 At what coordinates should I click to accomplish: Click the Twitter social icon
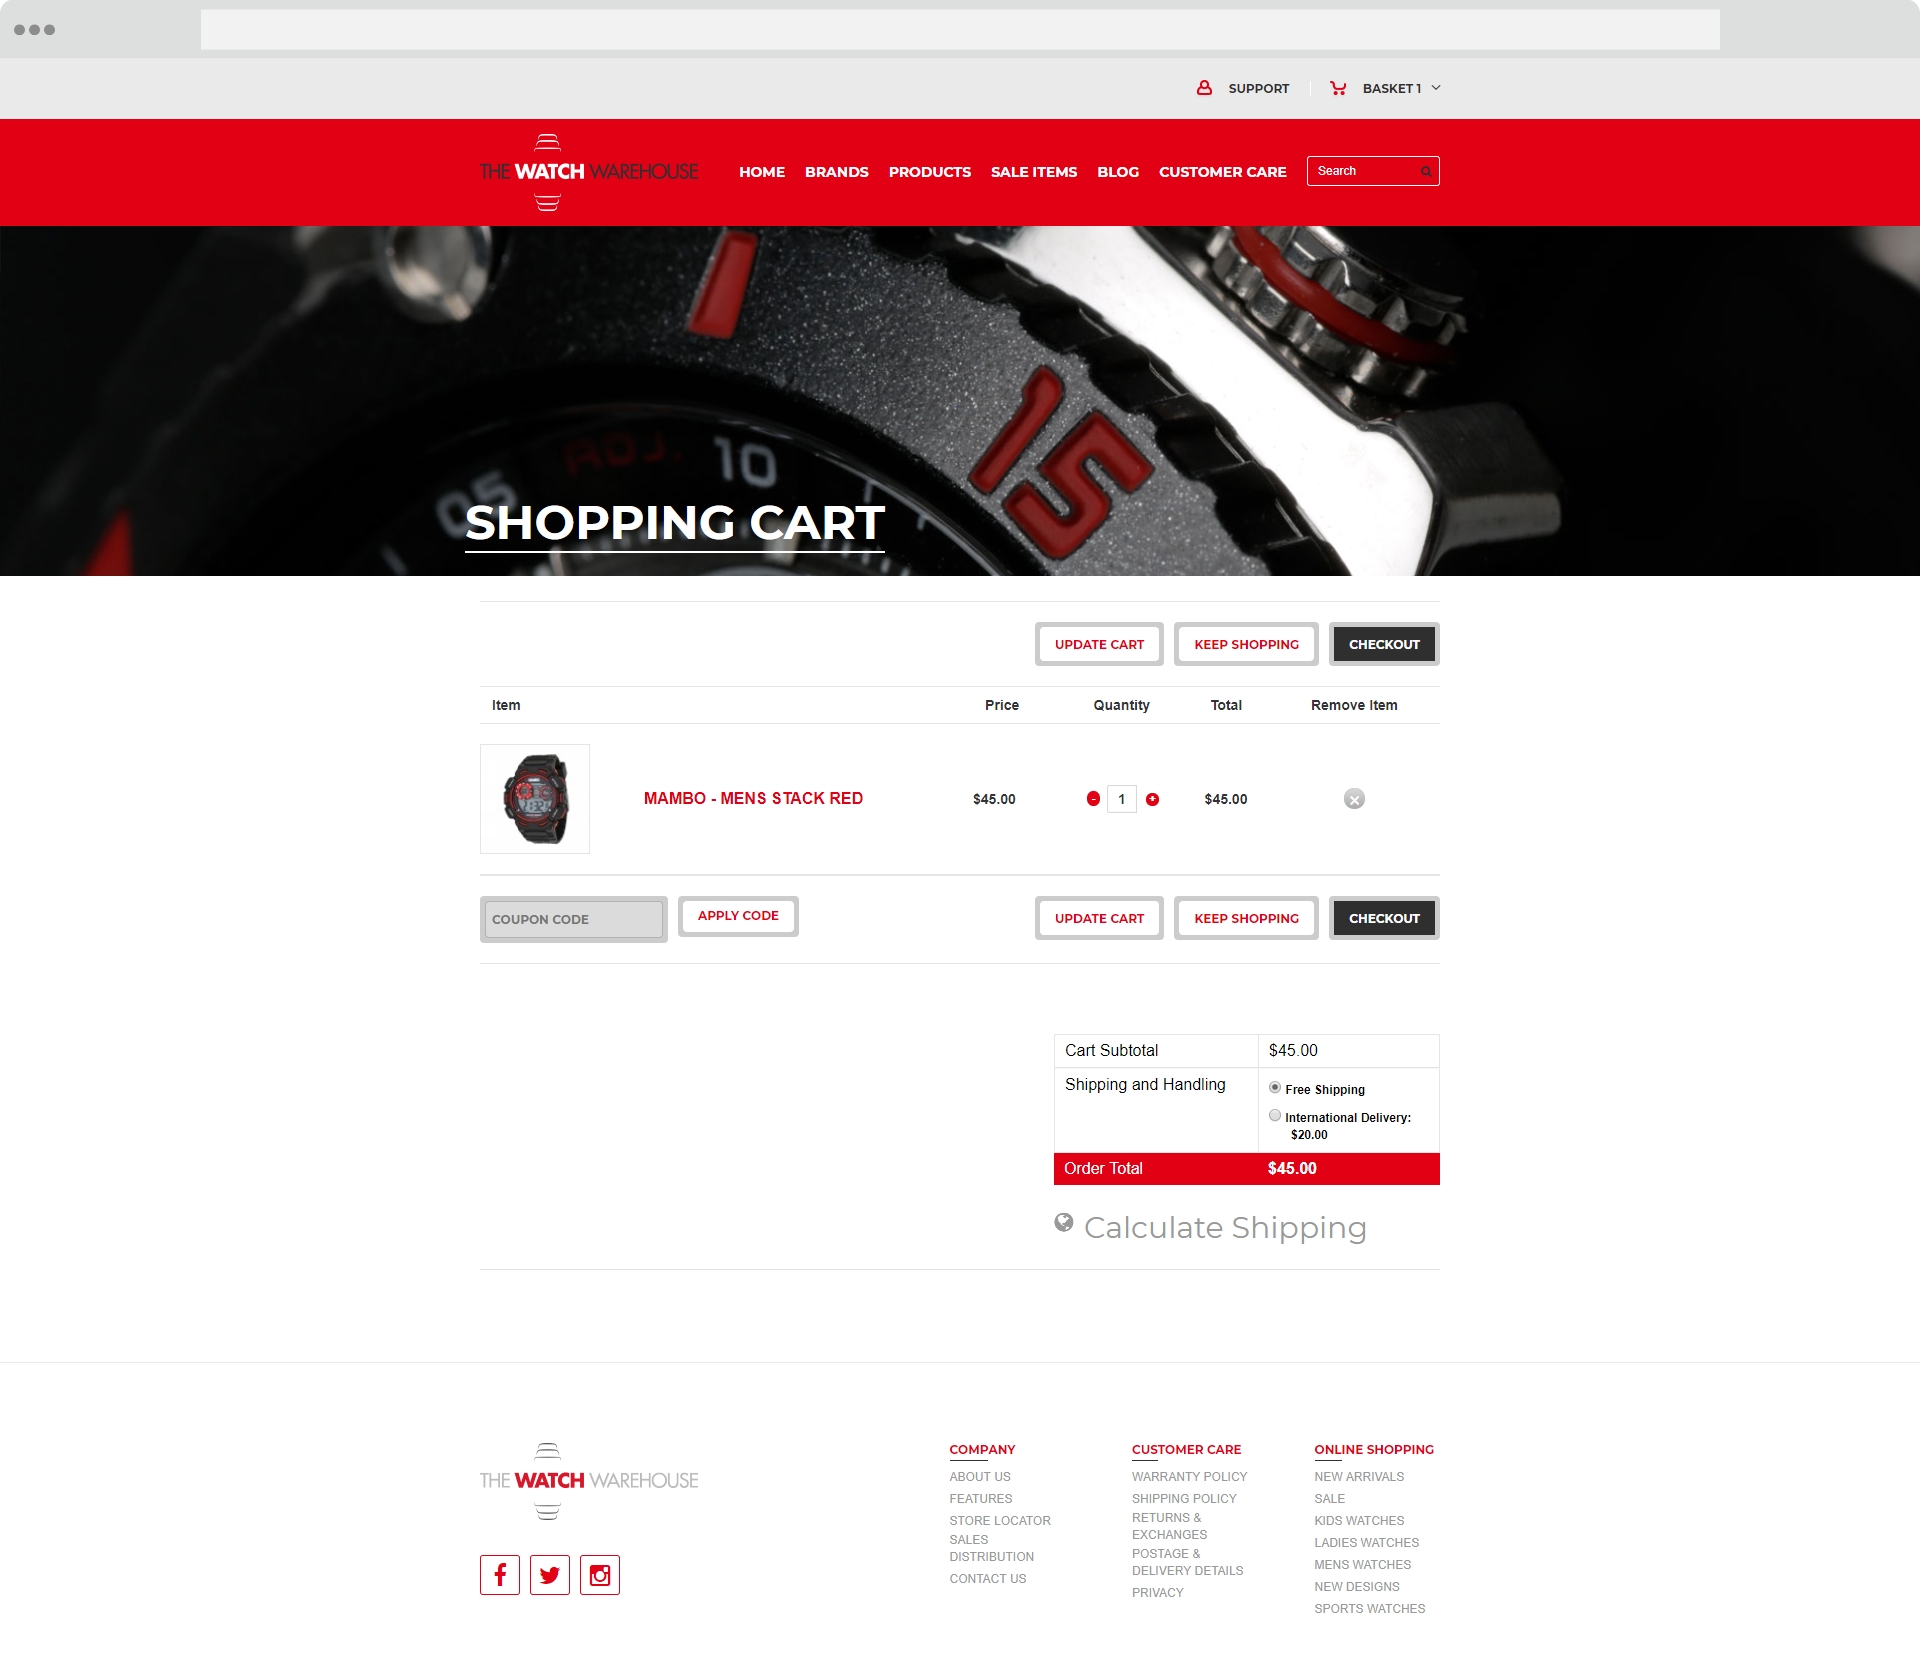click(x=550, y=1574)
